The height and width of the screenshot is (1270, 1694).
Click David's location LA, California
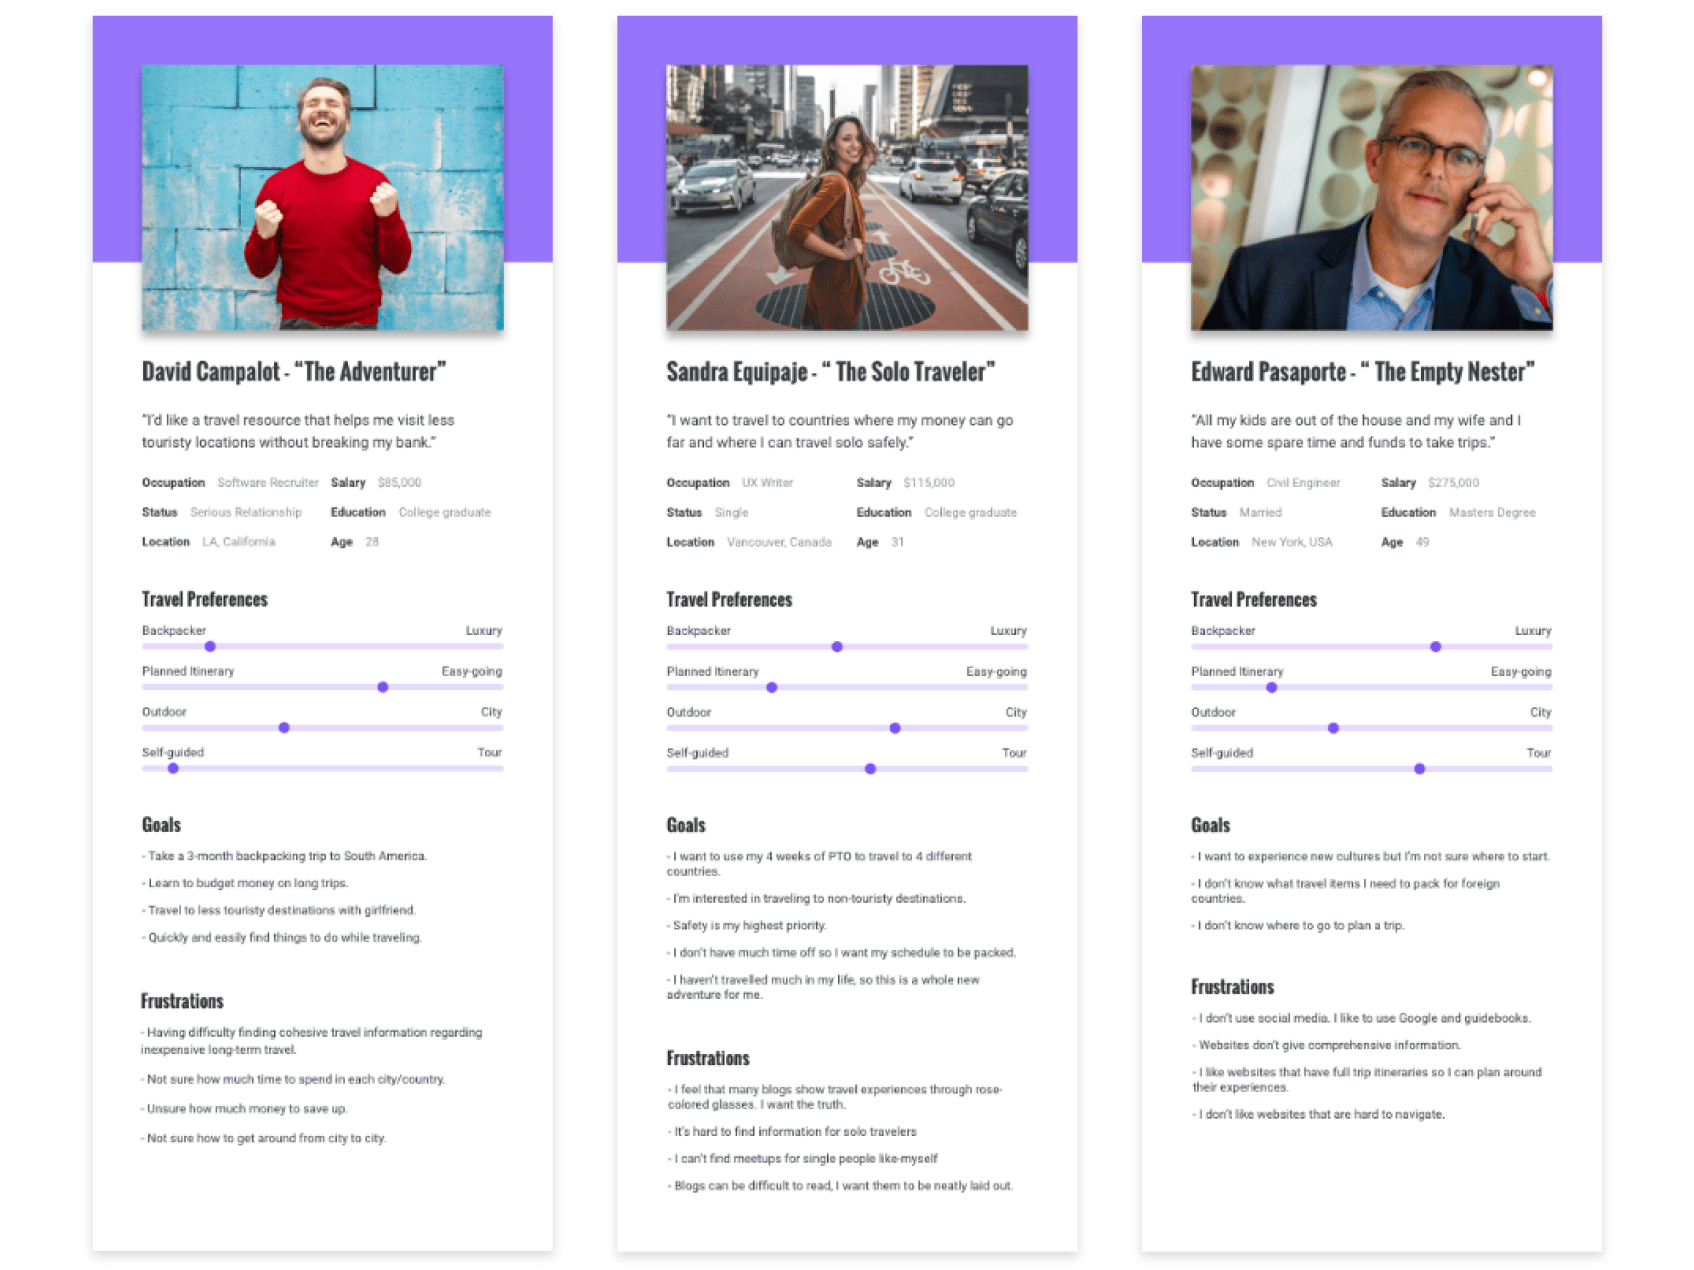239,542
